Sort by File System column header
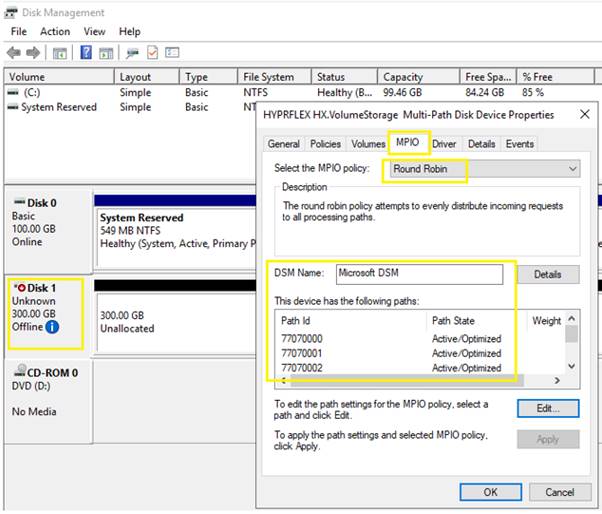 [274, 77]
